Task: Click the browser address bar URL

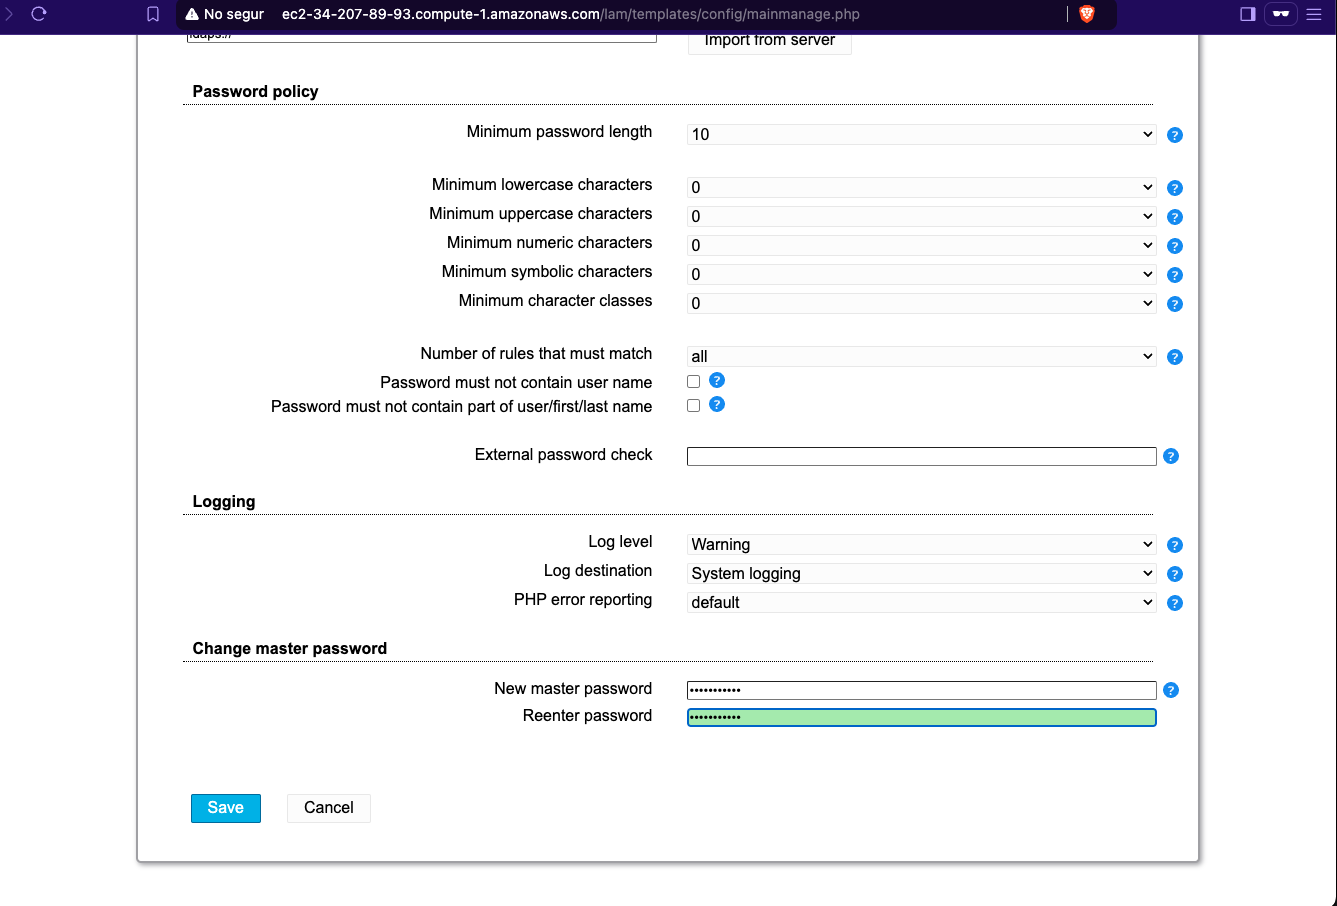Action: tap(571, 14)
